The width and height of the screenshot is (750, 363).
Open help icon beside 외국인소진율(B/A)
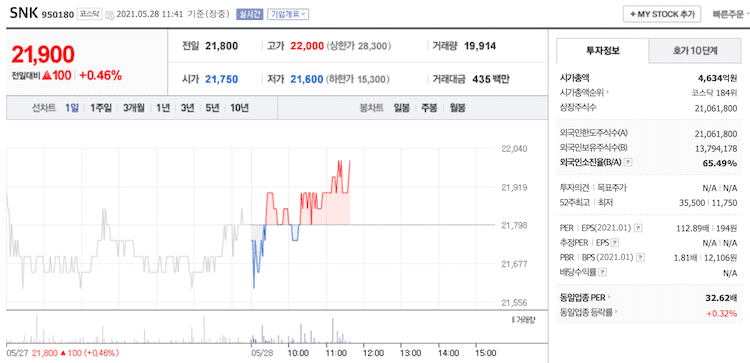(x=628, y=163)
